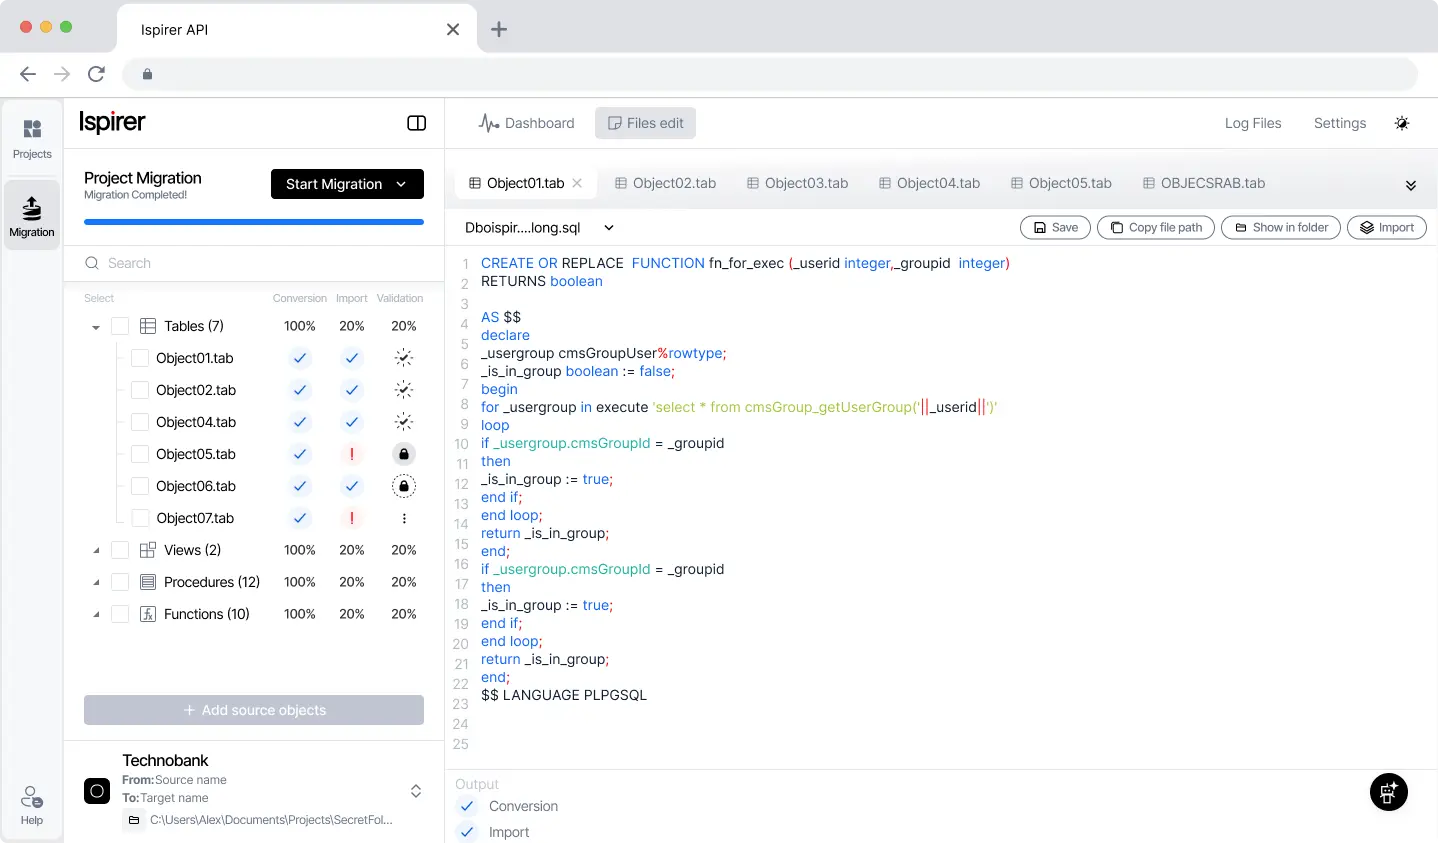Screen dimensions: 1438x843
Task: Expand the Functions tree node arrow
Action: [x=96, y=614]
